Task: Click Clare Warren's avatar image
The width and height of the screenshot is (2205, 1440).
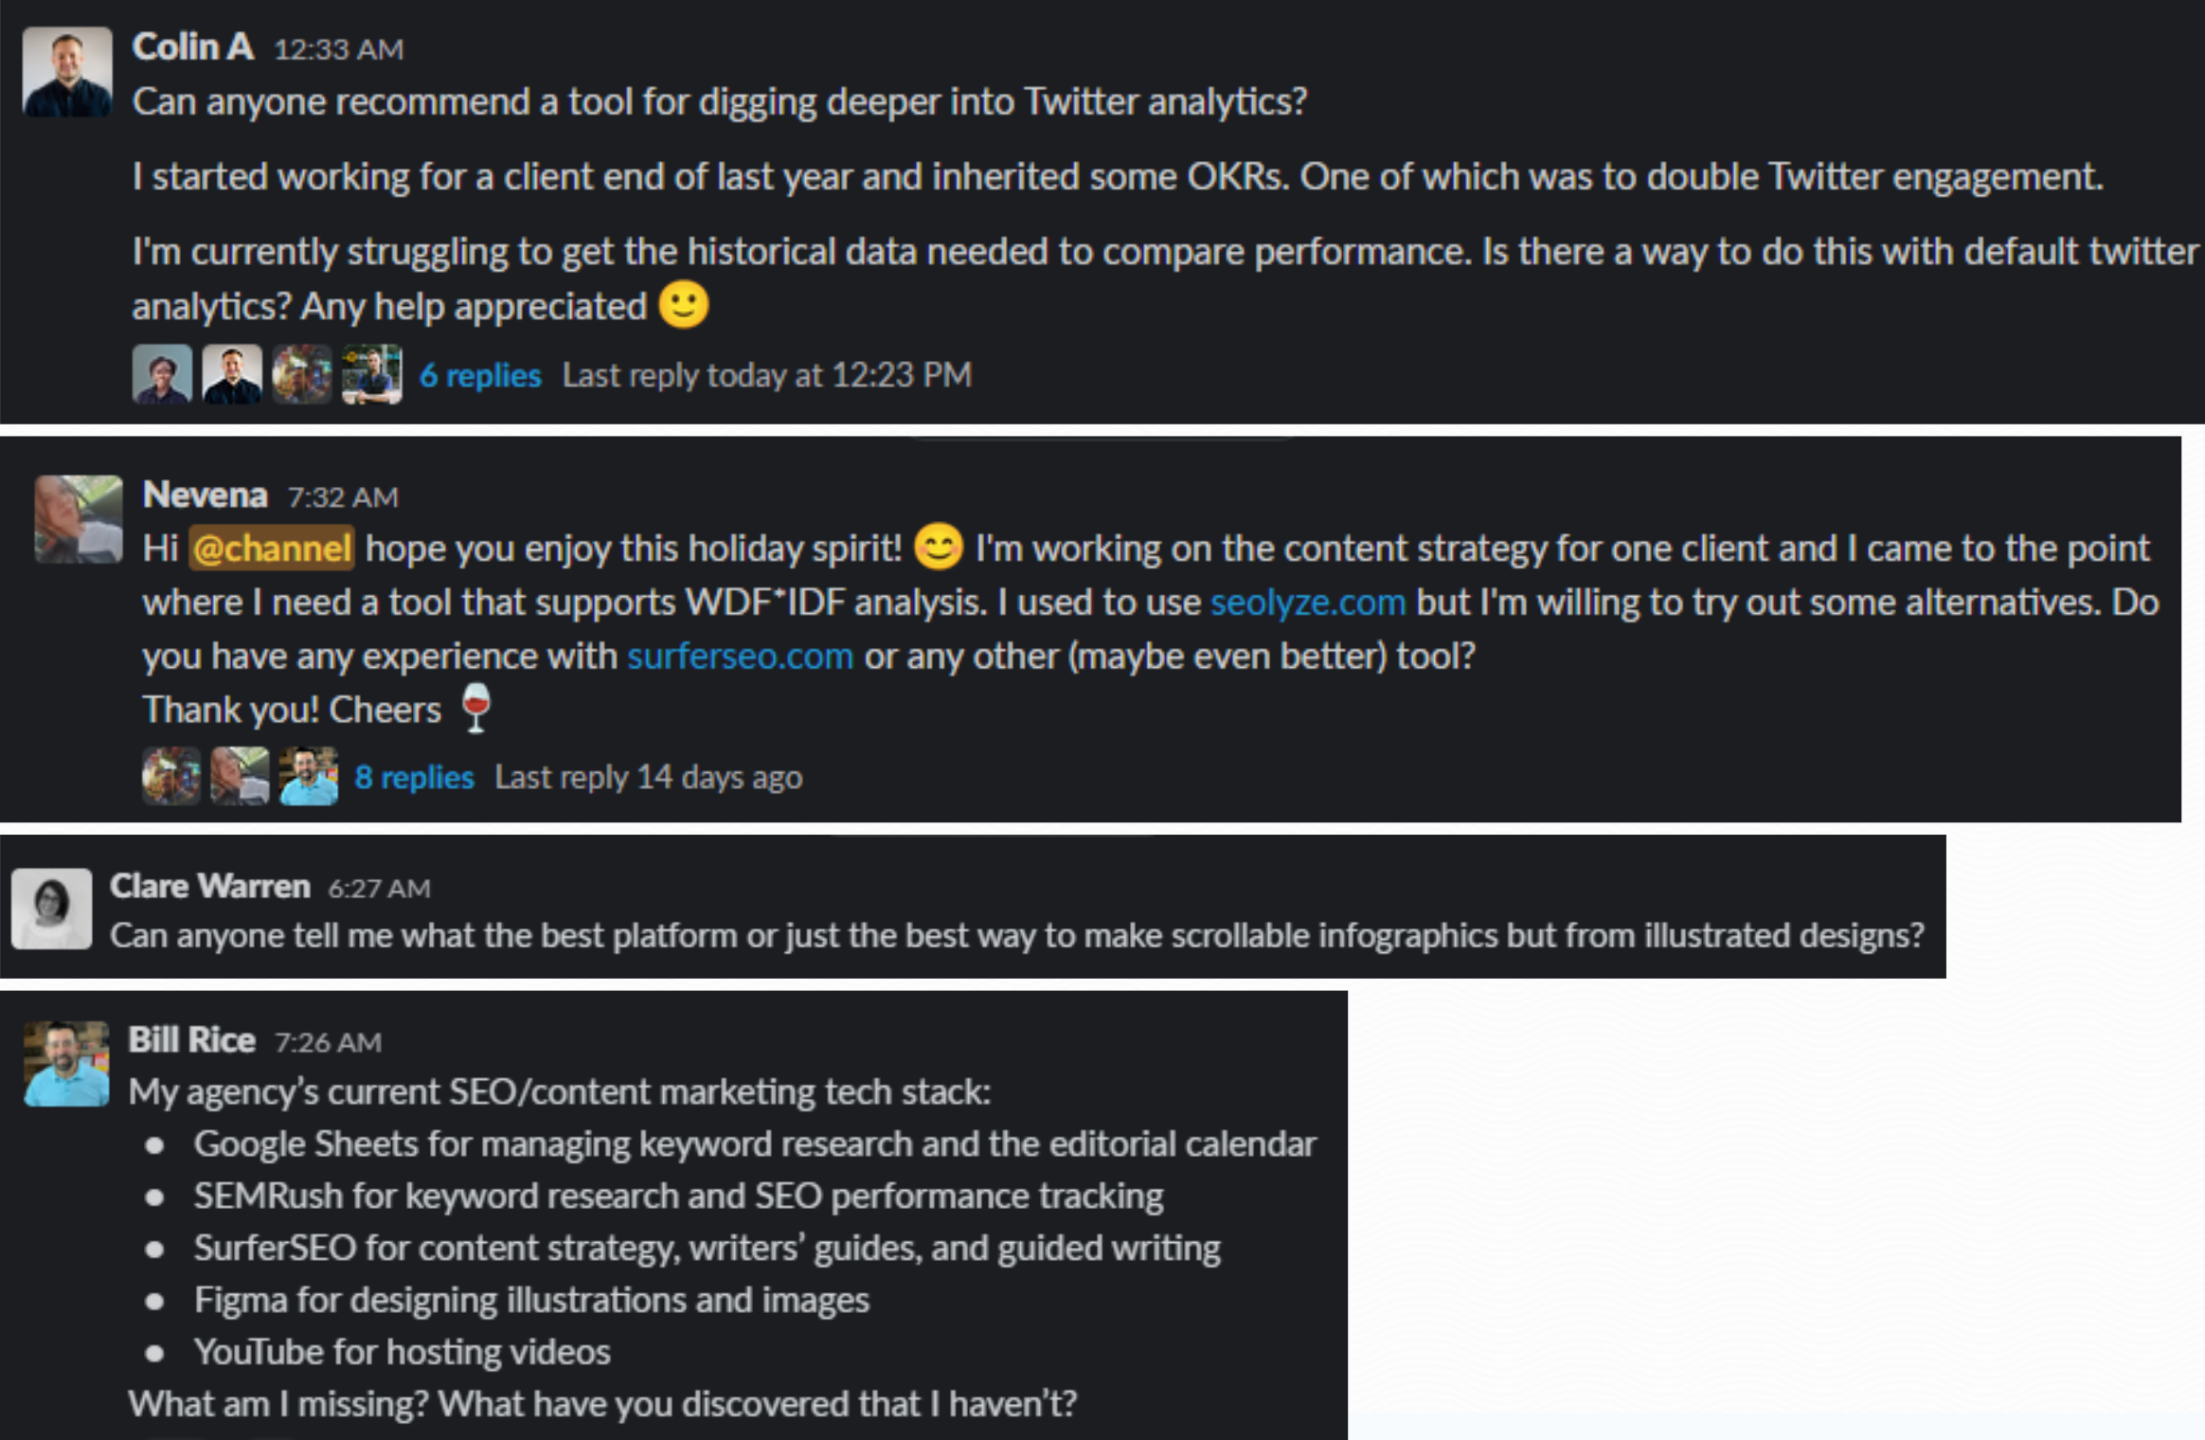Action: [x=51, y=907]
